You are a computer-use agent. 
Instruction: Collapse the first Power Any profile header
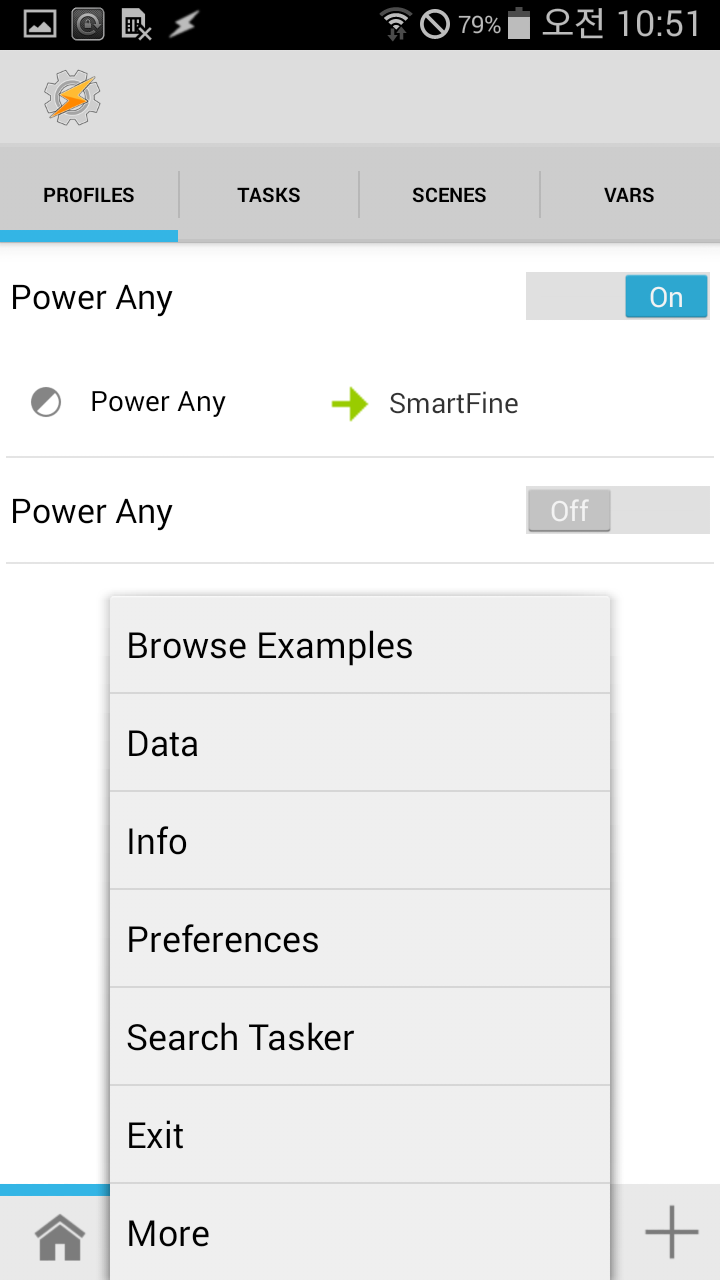tap(92, 298)
